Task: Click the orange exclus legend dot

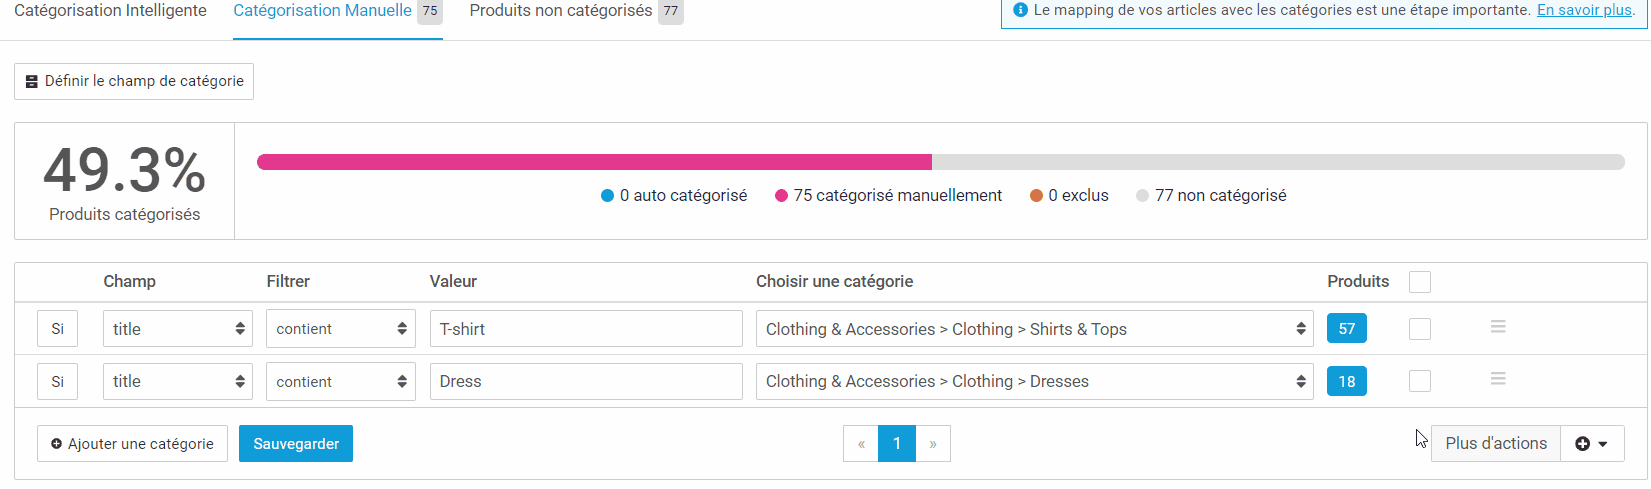Action: (x=1036, y=196)
